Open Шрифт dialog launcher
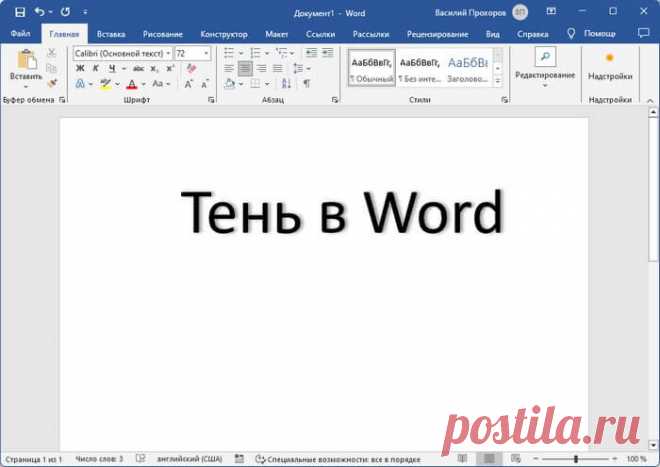This screenshot has height=467, width=660. point(211,100)
